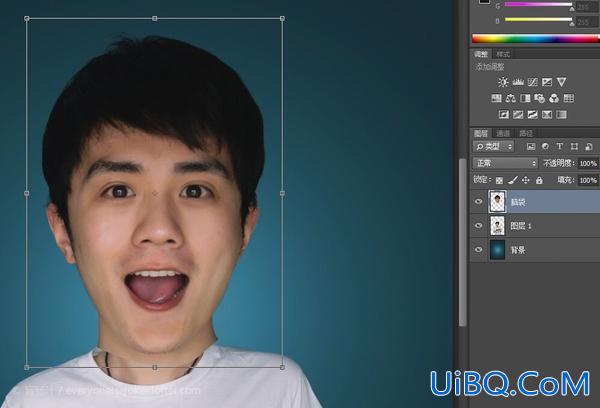Image resolution: width=600 pixels, height=408 pixels.
Task: Add a Black & White adjustment layer
Action: coord(525,98)
